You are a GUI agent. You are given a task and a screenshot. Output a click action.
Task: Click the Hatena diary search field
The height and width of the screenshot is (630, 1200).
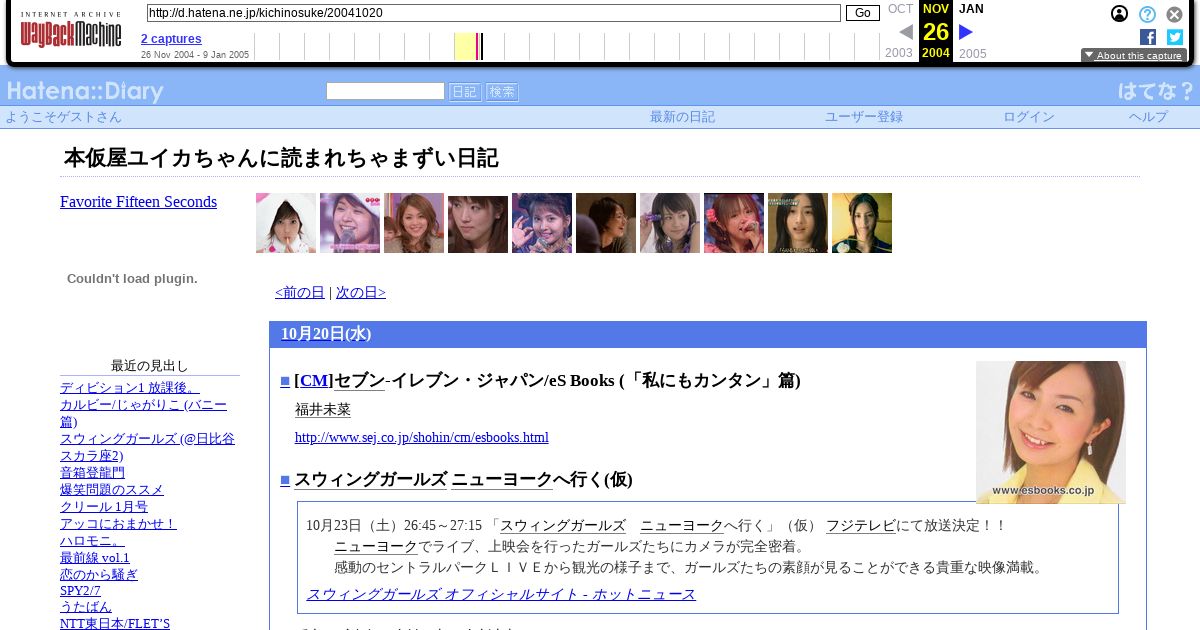tap(385, 91)
